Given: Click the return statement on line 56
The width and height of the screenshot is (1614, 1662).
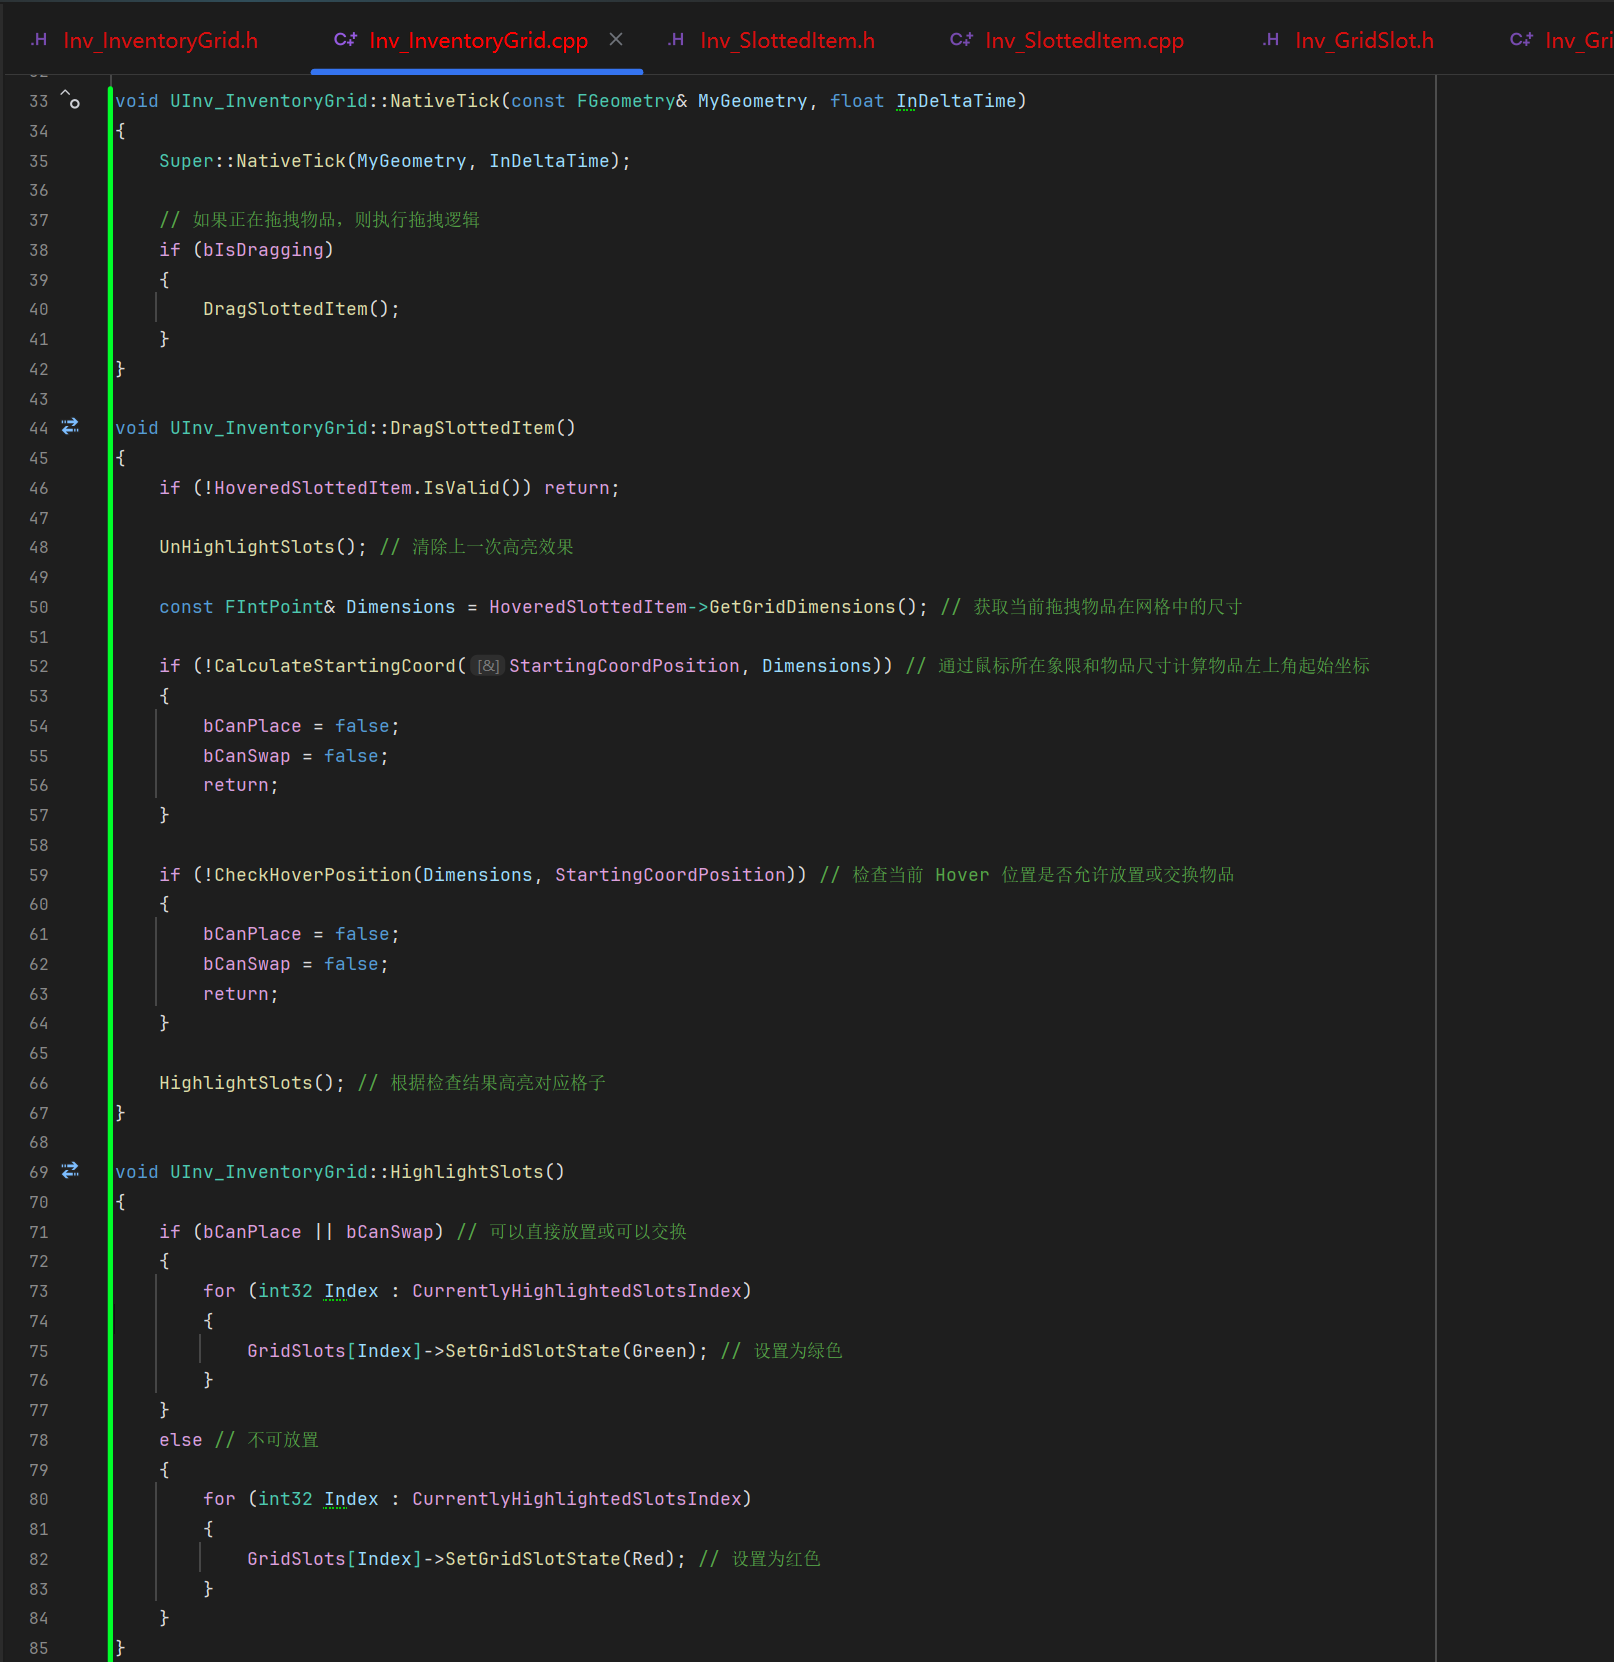Looking at the screenshot, I should (241, 785).
